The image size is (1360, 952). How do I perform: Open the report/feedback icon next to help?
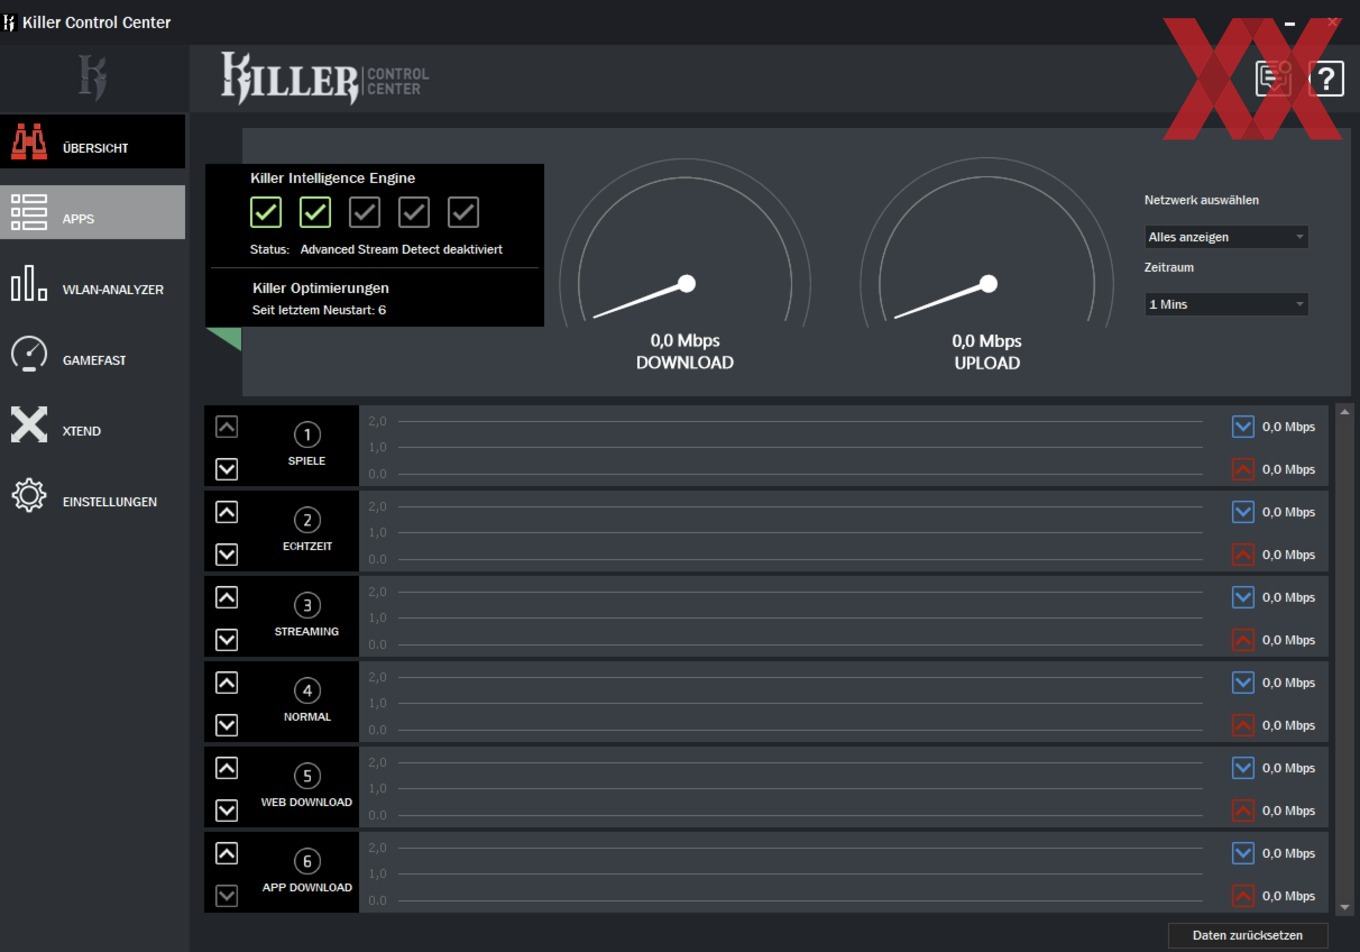[x=1274, y=78]
